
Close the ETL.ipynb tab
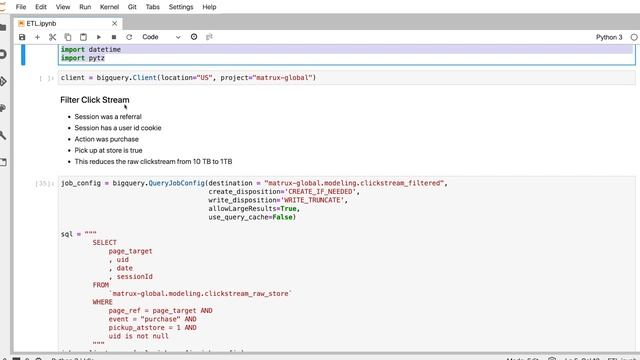pos(115,24)
